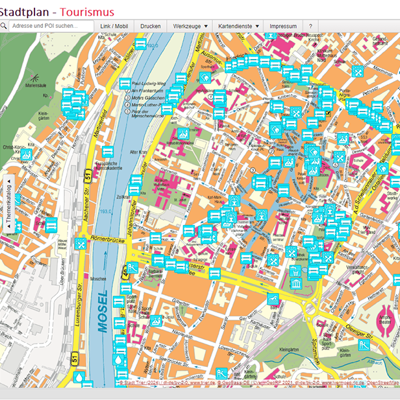Select bench marker on yellow Südallee road

point(215,273)
